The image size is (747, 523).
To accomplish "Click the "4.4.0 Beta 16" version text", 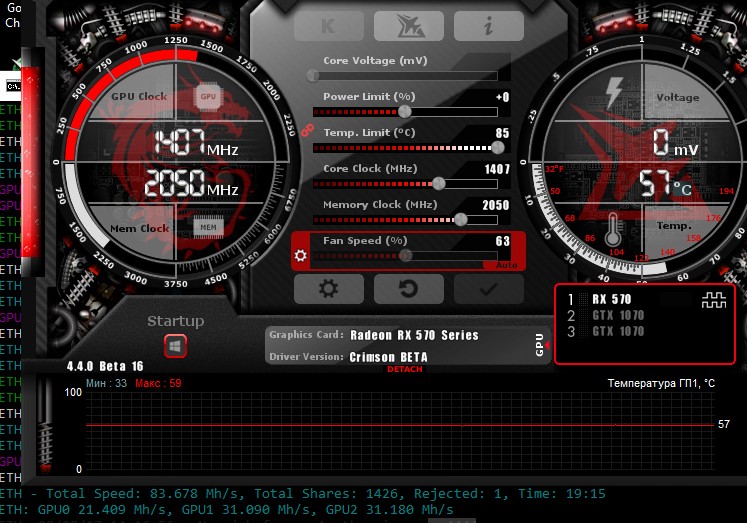I will pos(105,366).
